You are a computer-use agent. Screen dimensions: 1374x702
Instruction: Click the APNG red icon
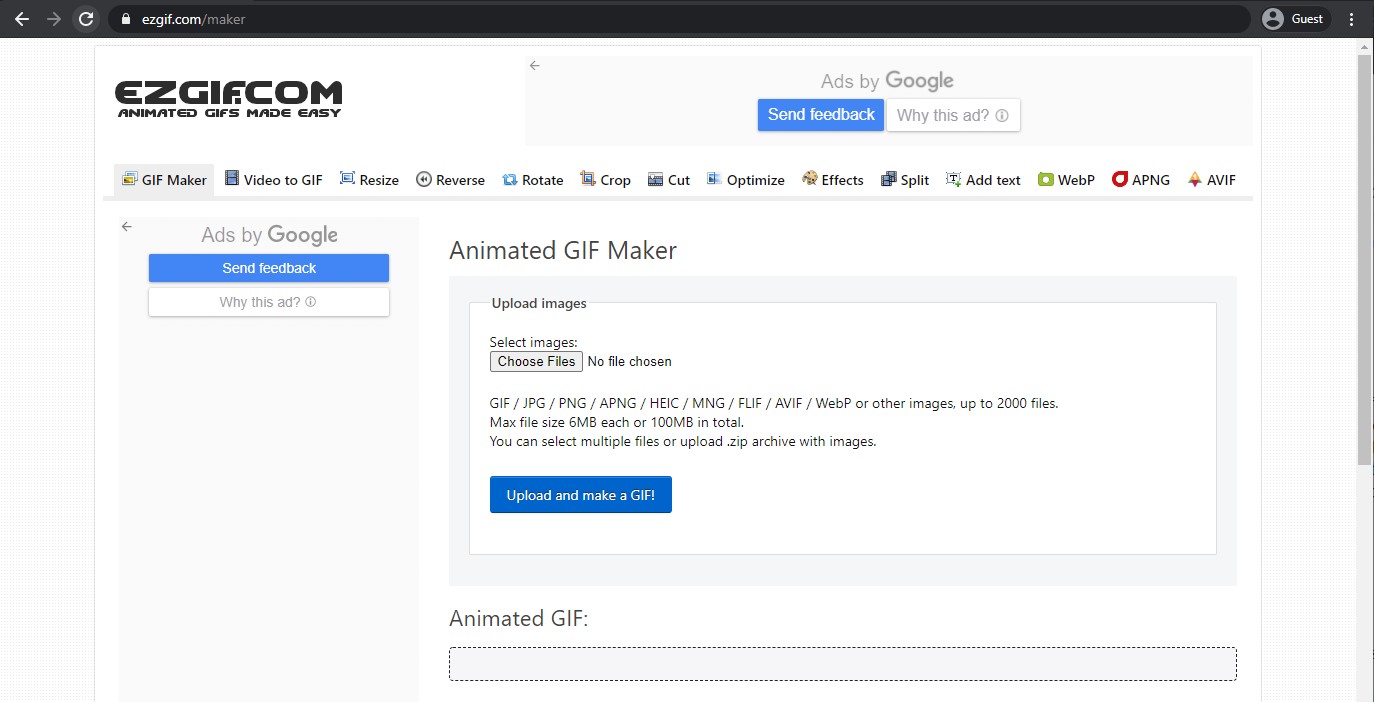coord(1120,179)
